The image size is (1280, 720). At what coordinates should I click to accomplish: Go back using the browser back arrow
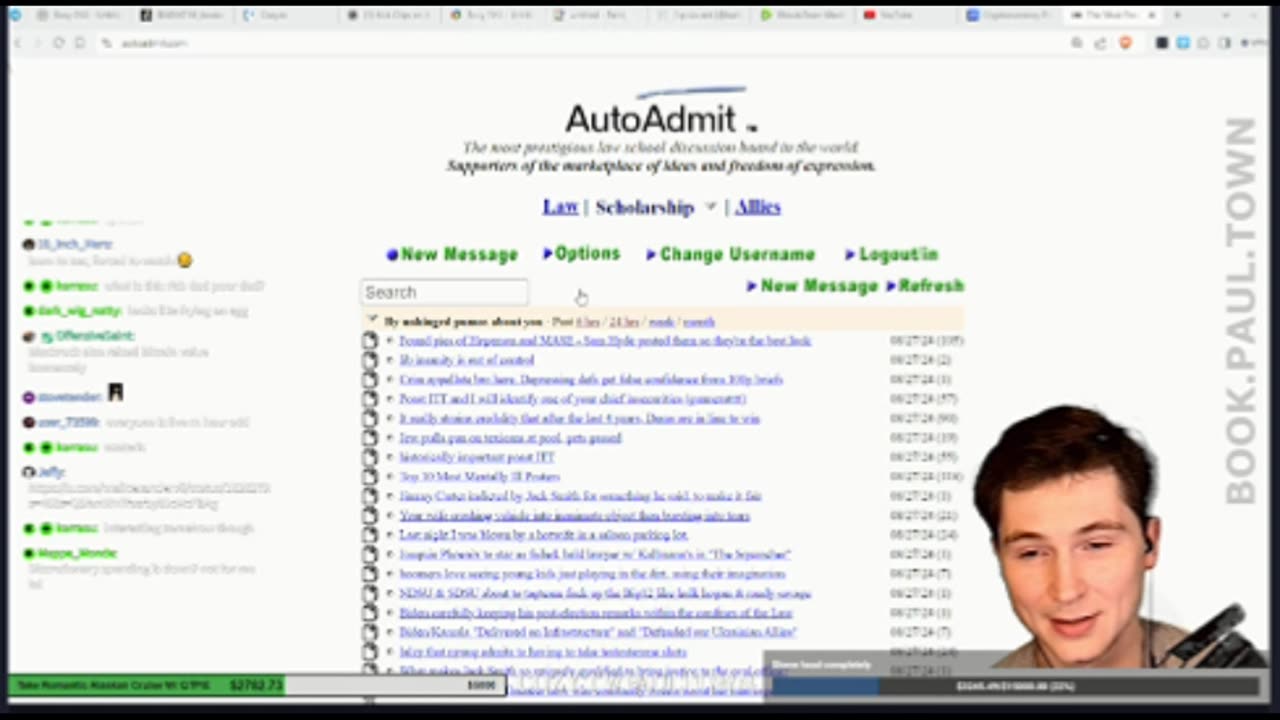(15, 43)
